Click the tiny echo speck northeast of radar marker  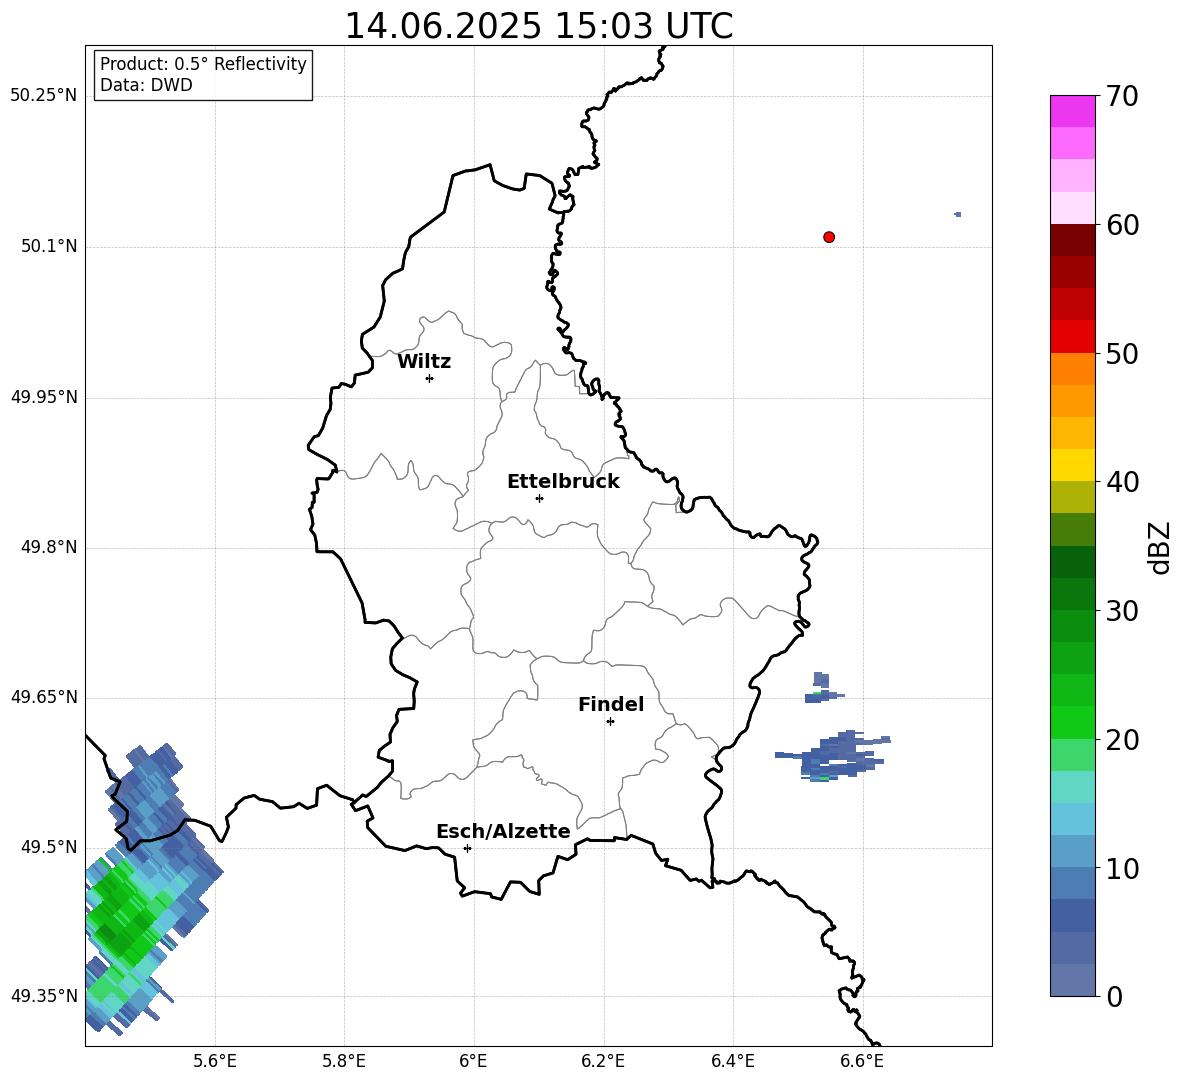957,214
